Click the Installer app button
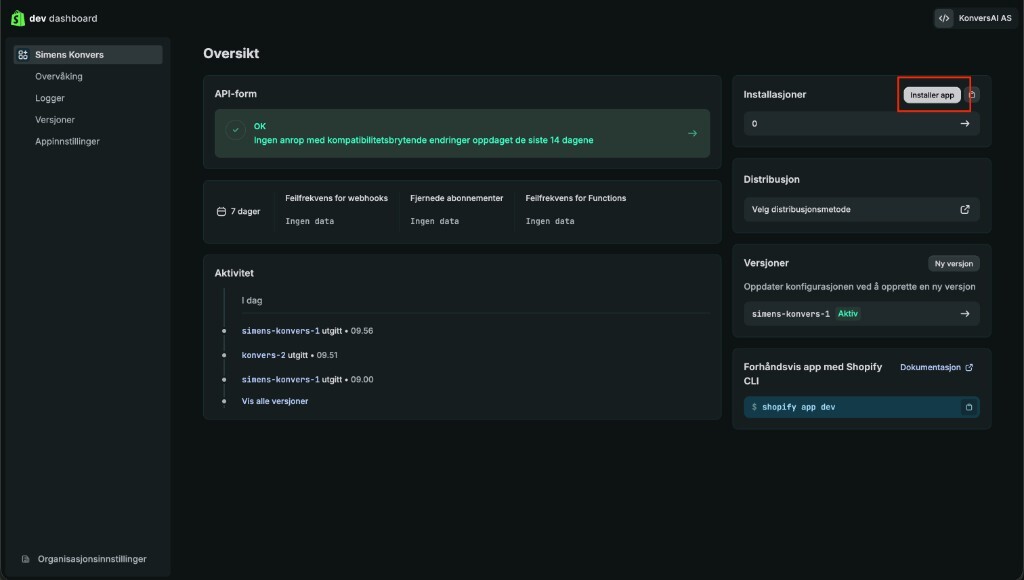 (x=932, y=95)
